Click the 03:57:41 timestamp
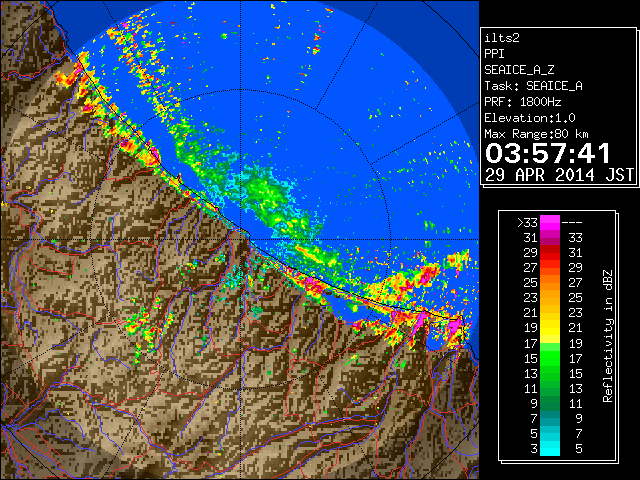 (x=547, y=153)
